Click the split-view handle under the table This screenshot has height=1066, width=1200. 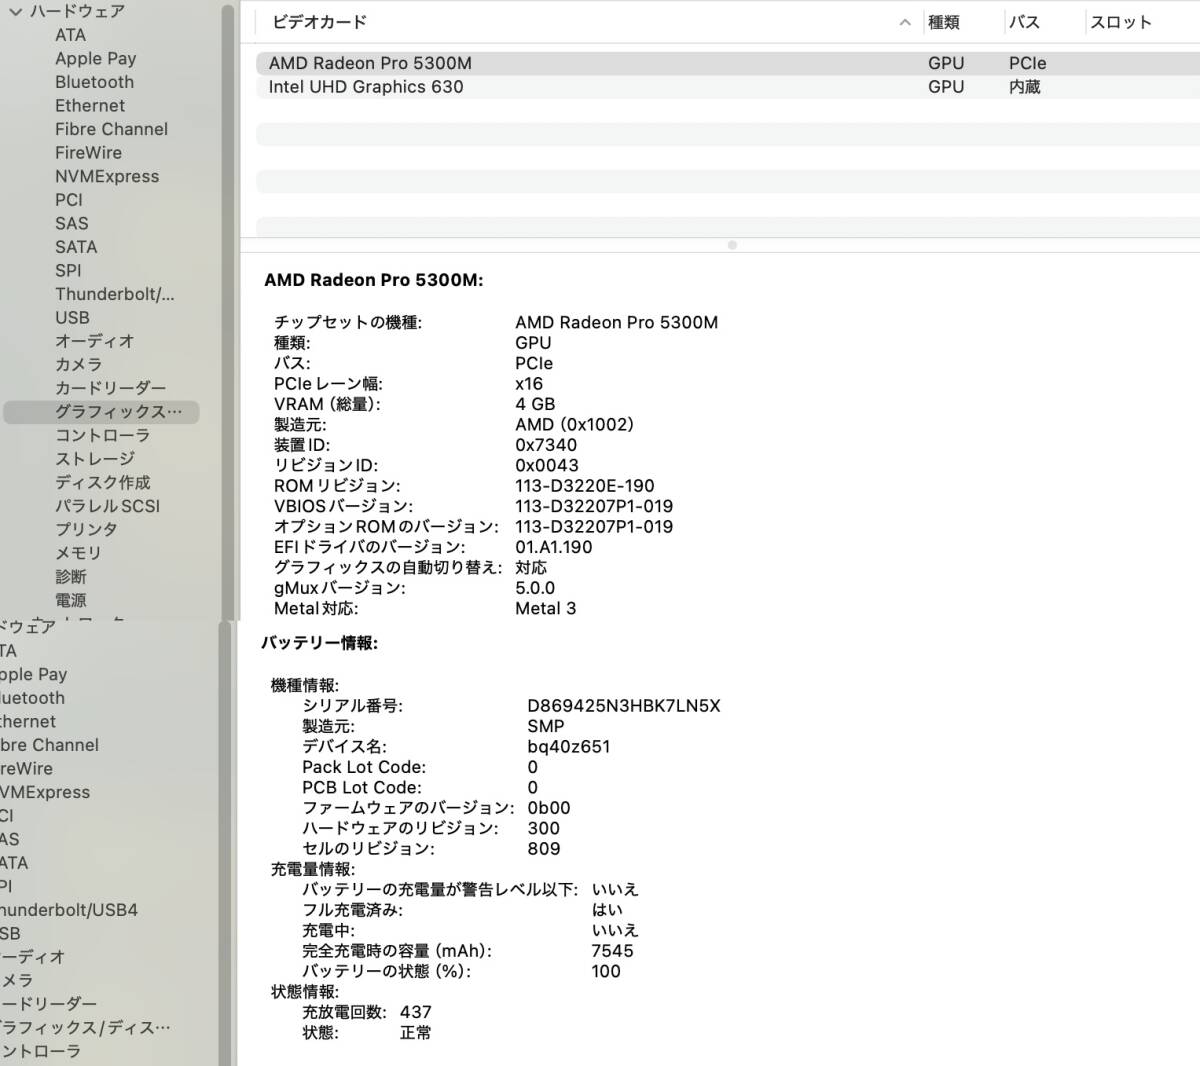pyautogui.click(x=732, y=245)
